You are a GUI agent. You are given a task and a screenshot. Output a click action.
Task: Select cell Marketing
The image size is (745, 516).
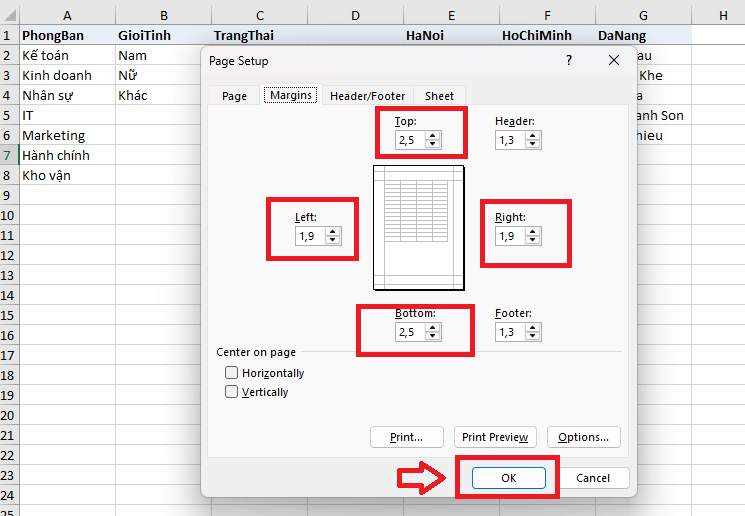(x=67, y=135)
